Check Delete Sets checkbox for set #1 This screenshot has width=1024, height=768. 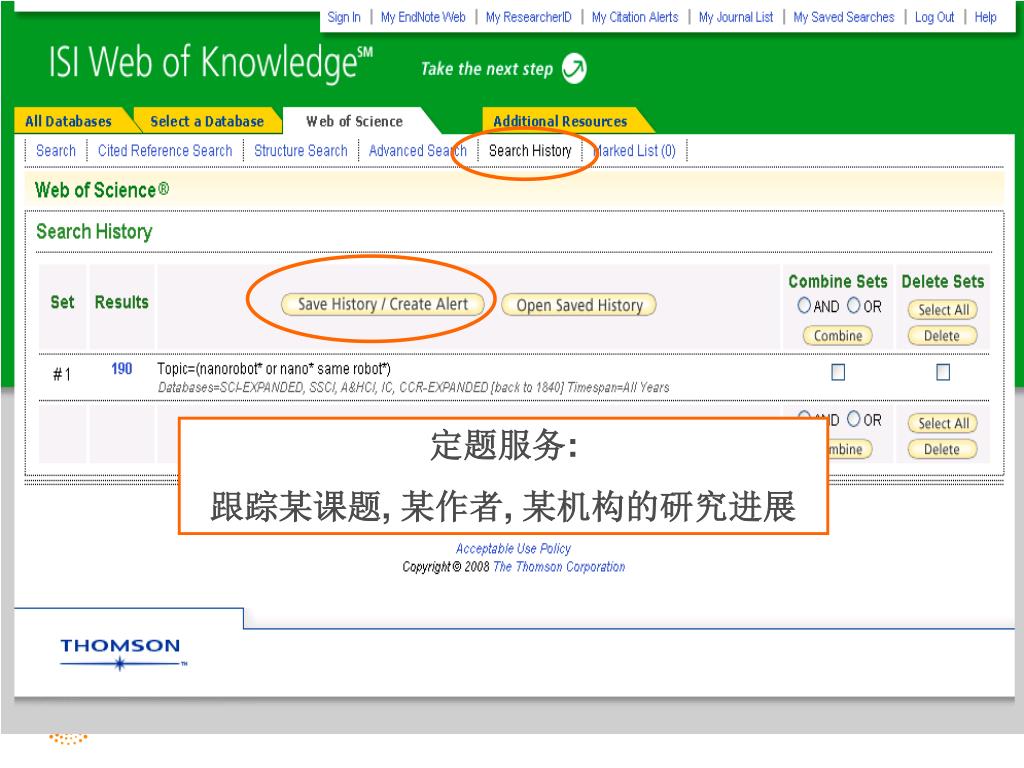tap(943, 372)
